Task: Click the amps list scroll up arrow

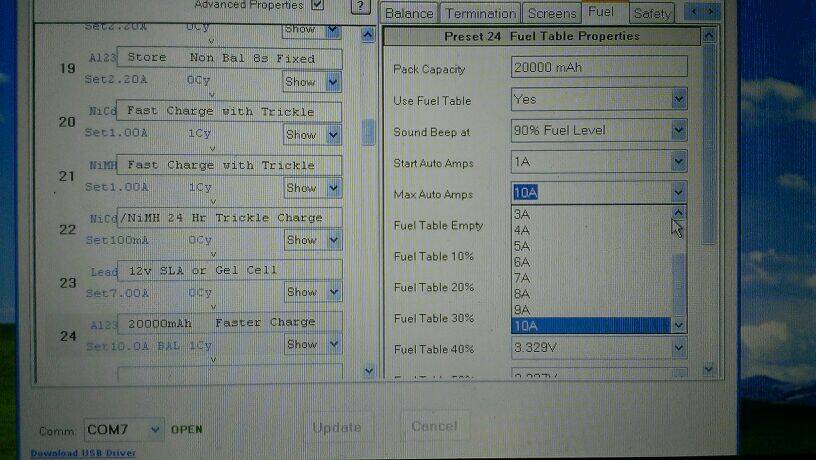Action: [x=678, y=213]
